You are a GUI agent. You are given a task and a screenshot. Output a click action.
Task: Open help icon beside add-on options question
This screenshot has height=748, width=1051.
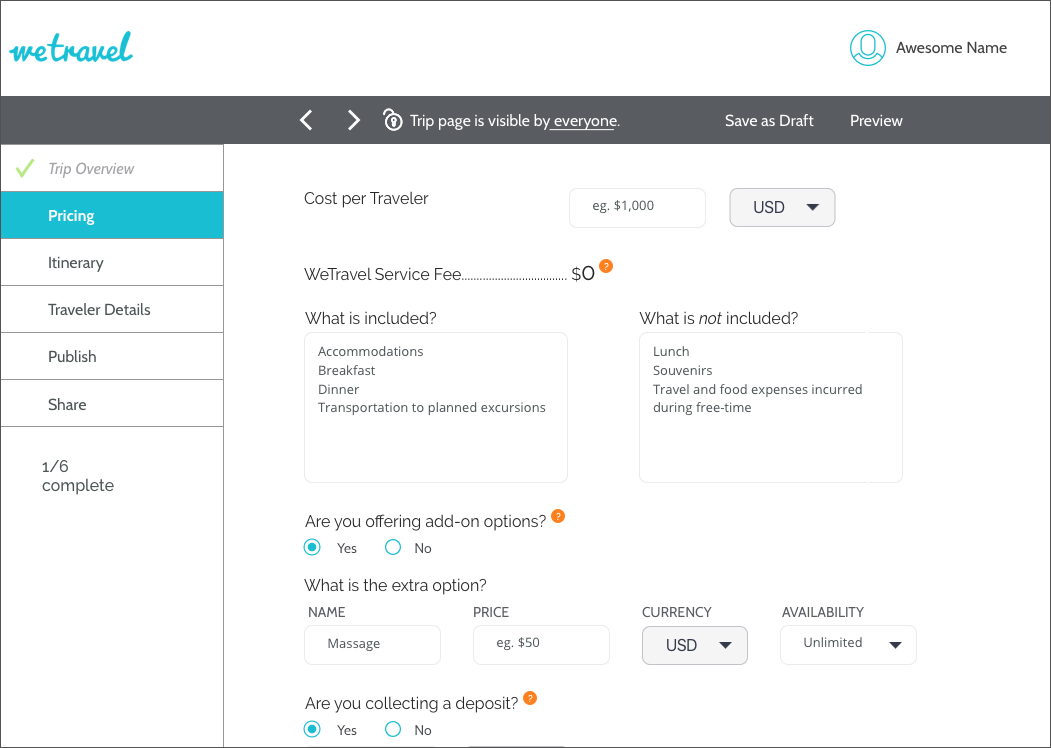pyautogui.click(x=558, y=516)
